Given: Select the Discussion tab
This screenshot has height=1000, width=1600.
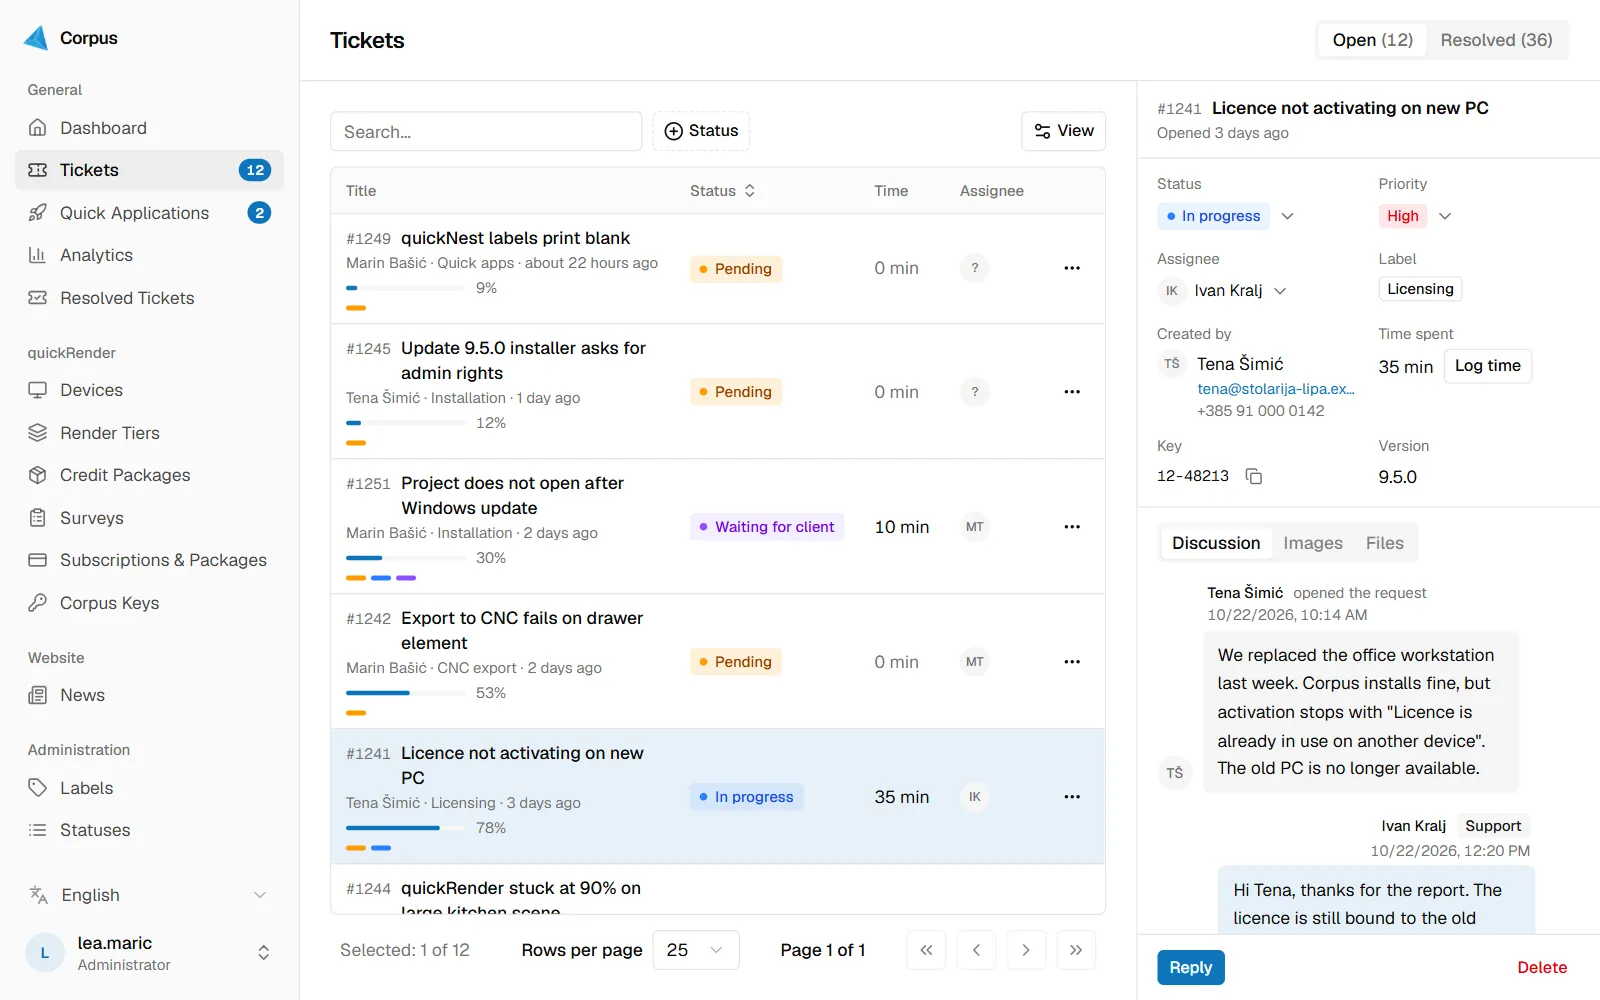Looking at the screenshot, I should (1216, 543).
